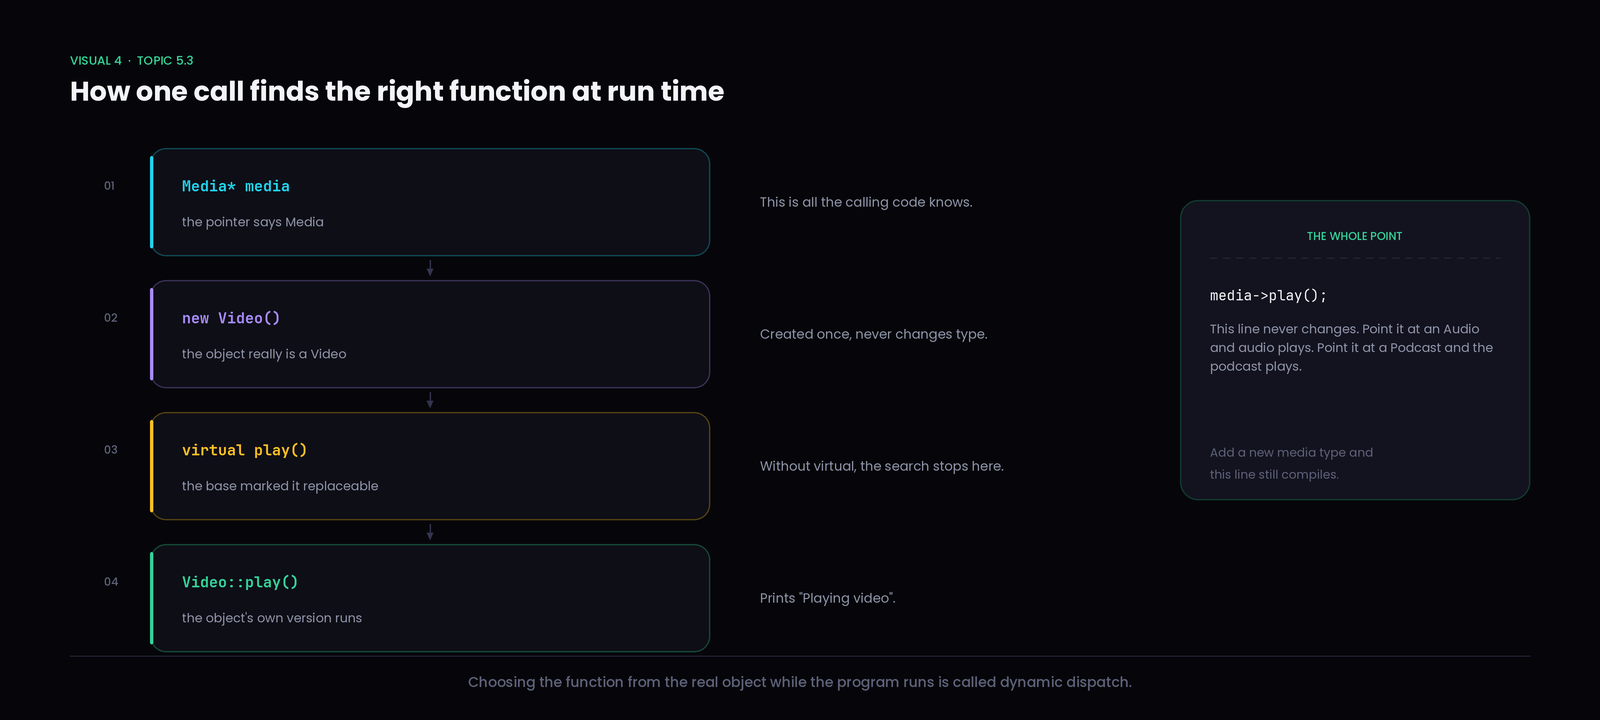Viewport: 1600px width, 720px height.
Task: Click the step number 03 label
Action: (111, 450)
